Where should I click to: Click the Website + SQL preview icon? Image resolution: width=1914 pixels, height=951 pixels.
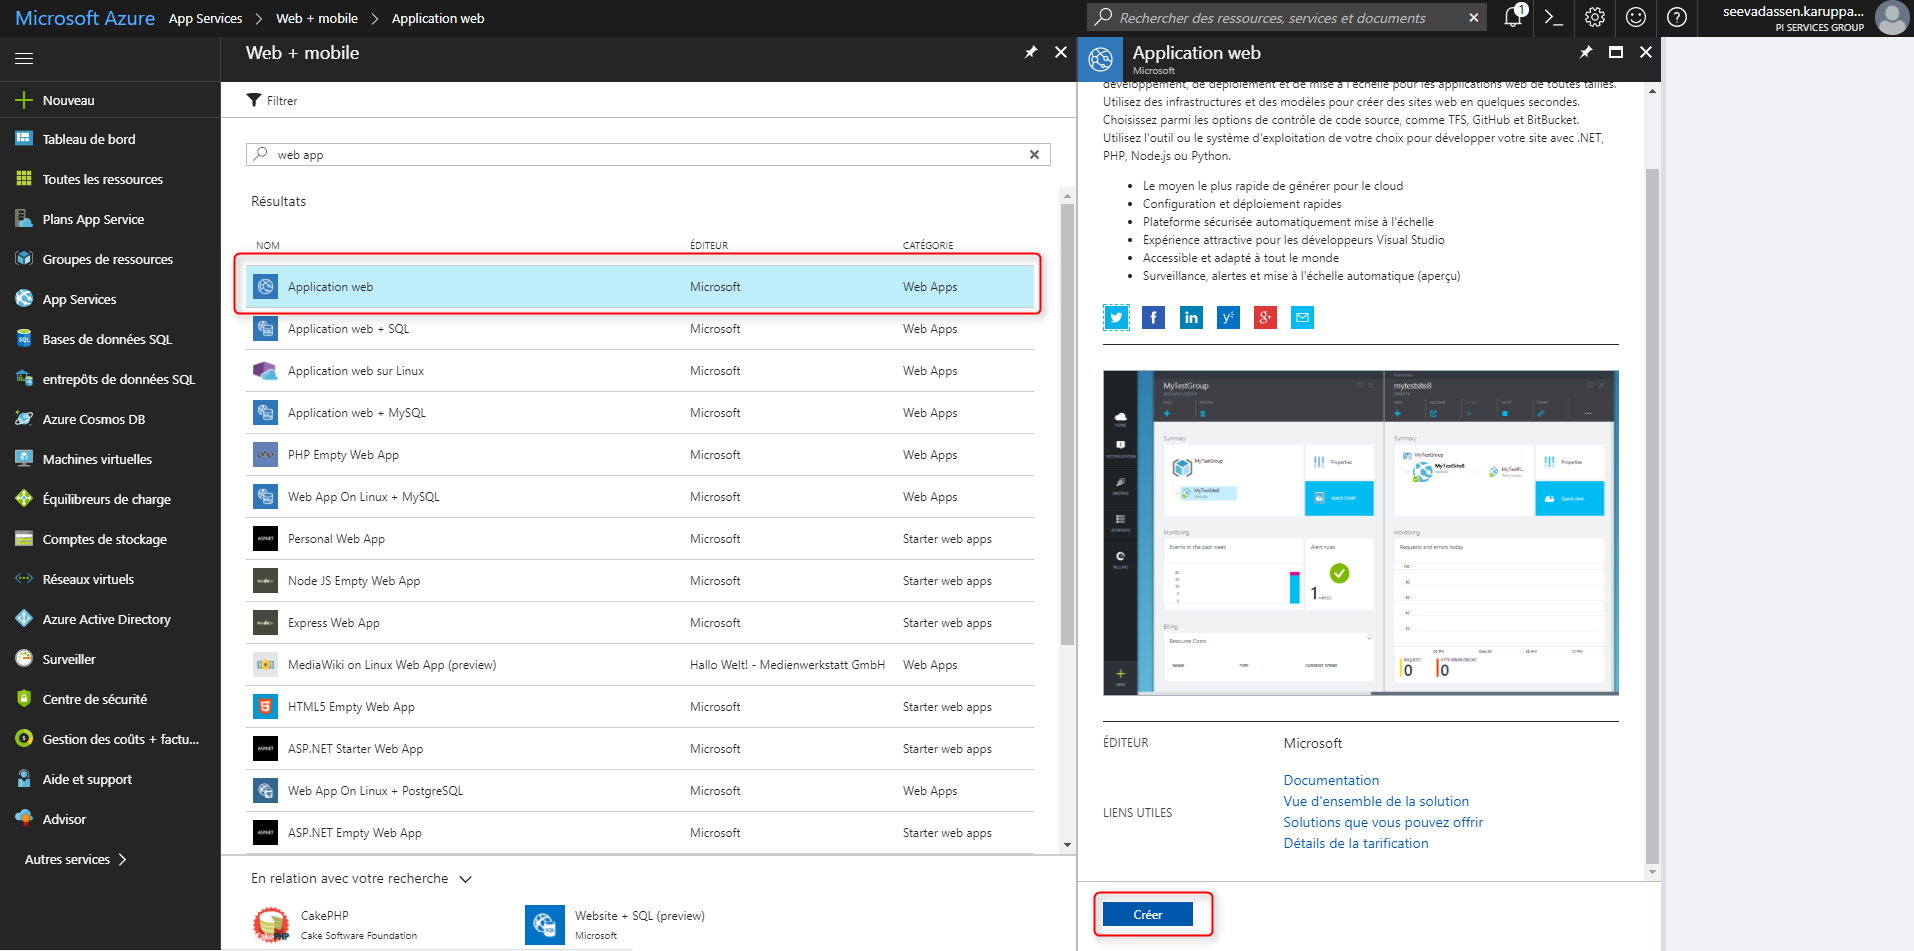click(x=545, y=925)
